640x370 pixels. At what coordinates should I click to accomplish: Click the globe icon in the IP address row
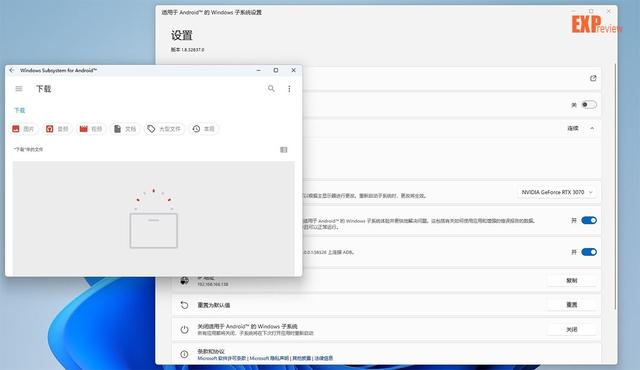184,281
